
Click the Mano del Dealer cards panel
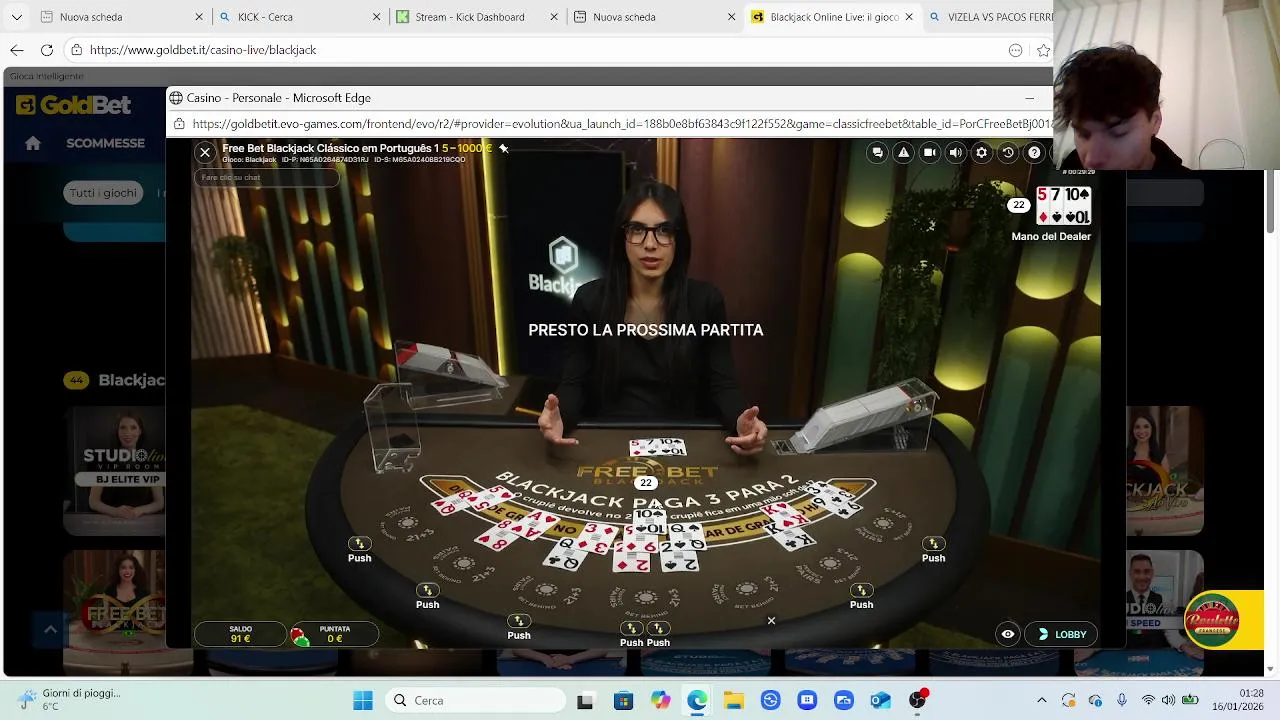click(x=1063, y=206)
